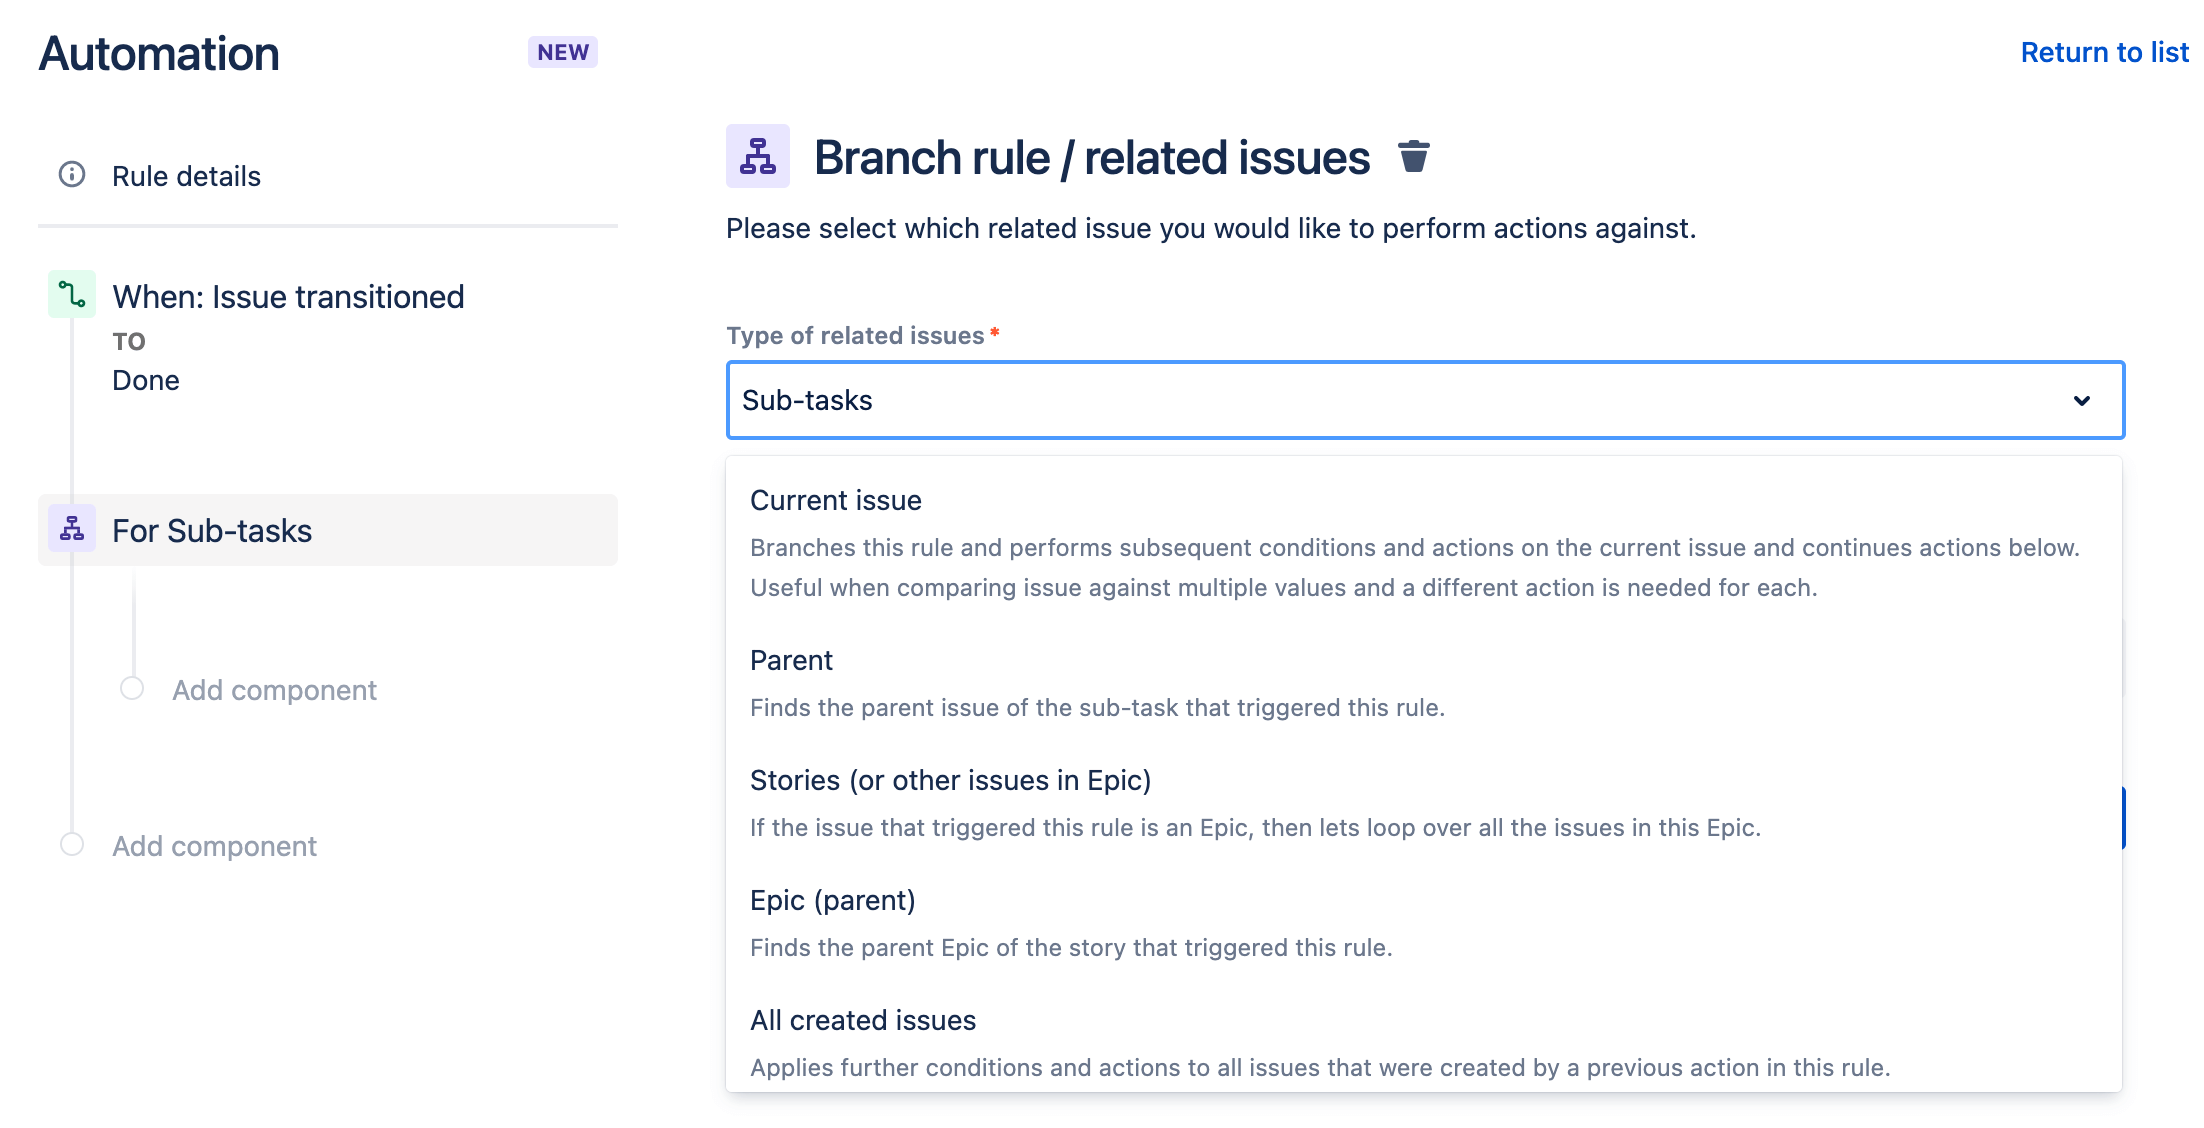The image size is (2204, 1128).
Task: Select the For Sub-tasks sidebar entry
Action: click(211, 530)
